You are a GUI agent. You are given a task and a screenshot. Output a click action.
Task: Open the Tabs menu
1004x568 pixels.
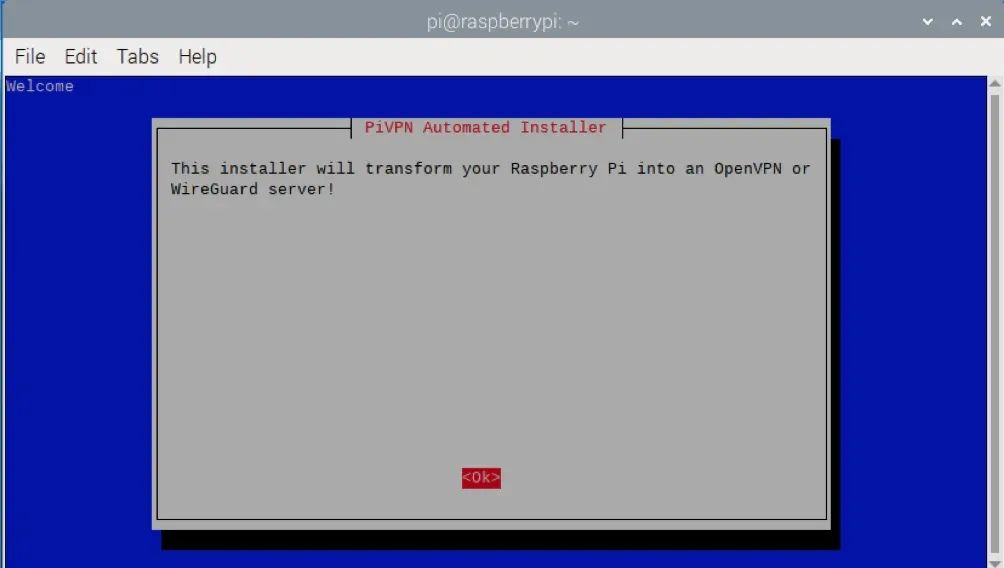tap(137, 57)
